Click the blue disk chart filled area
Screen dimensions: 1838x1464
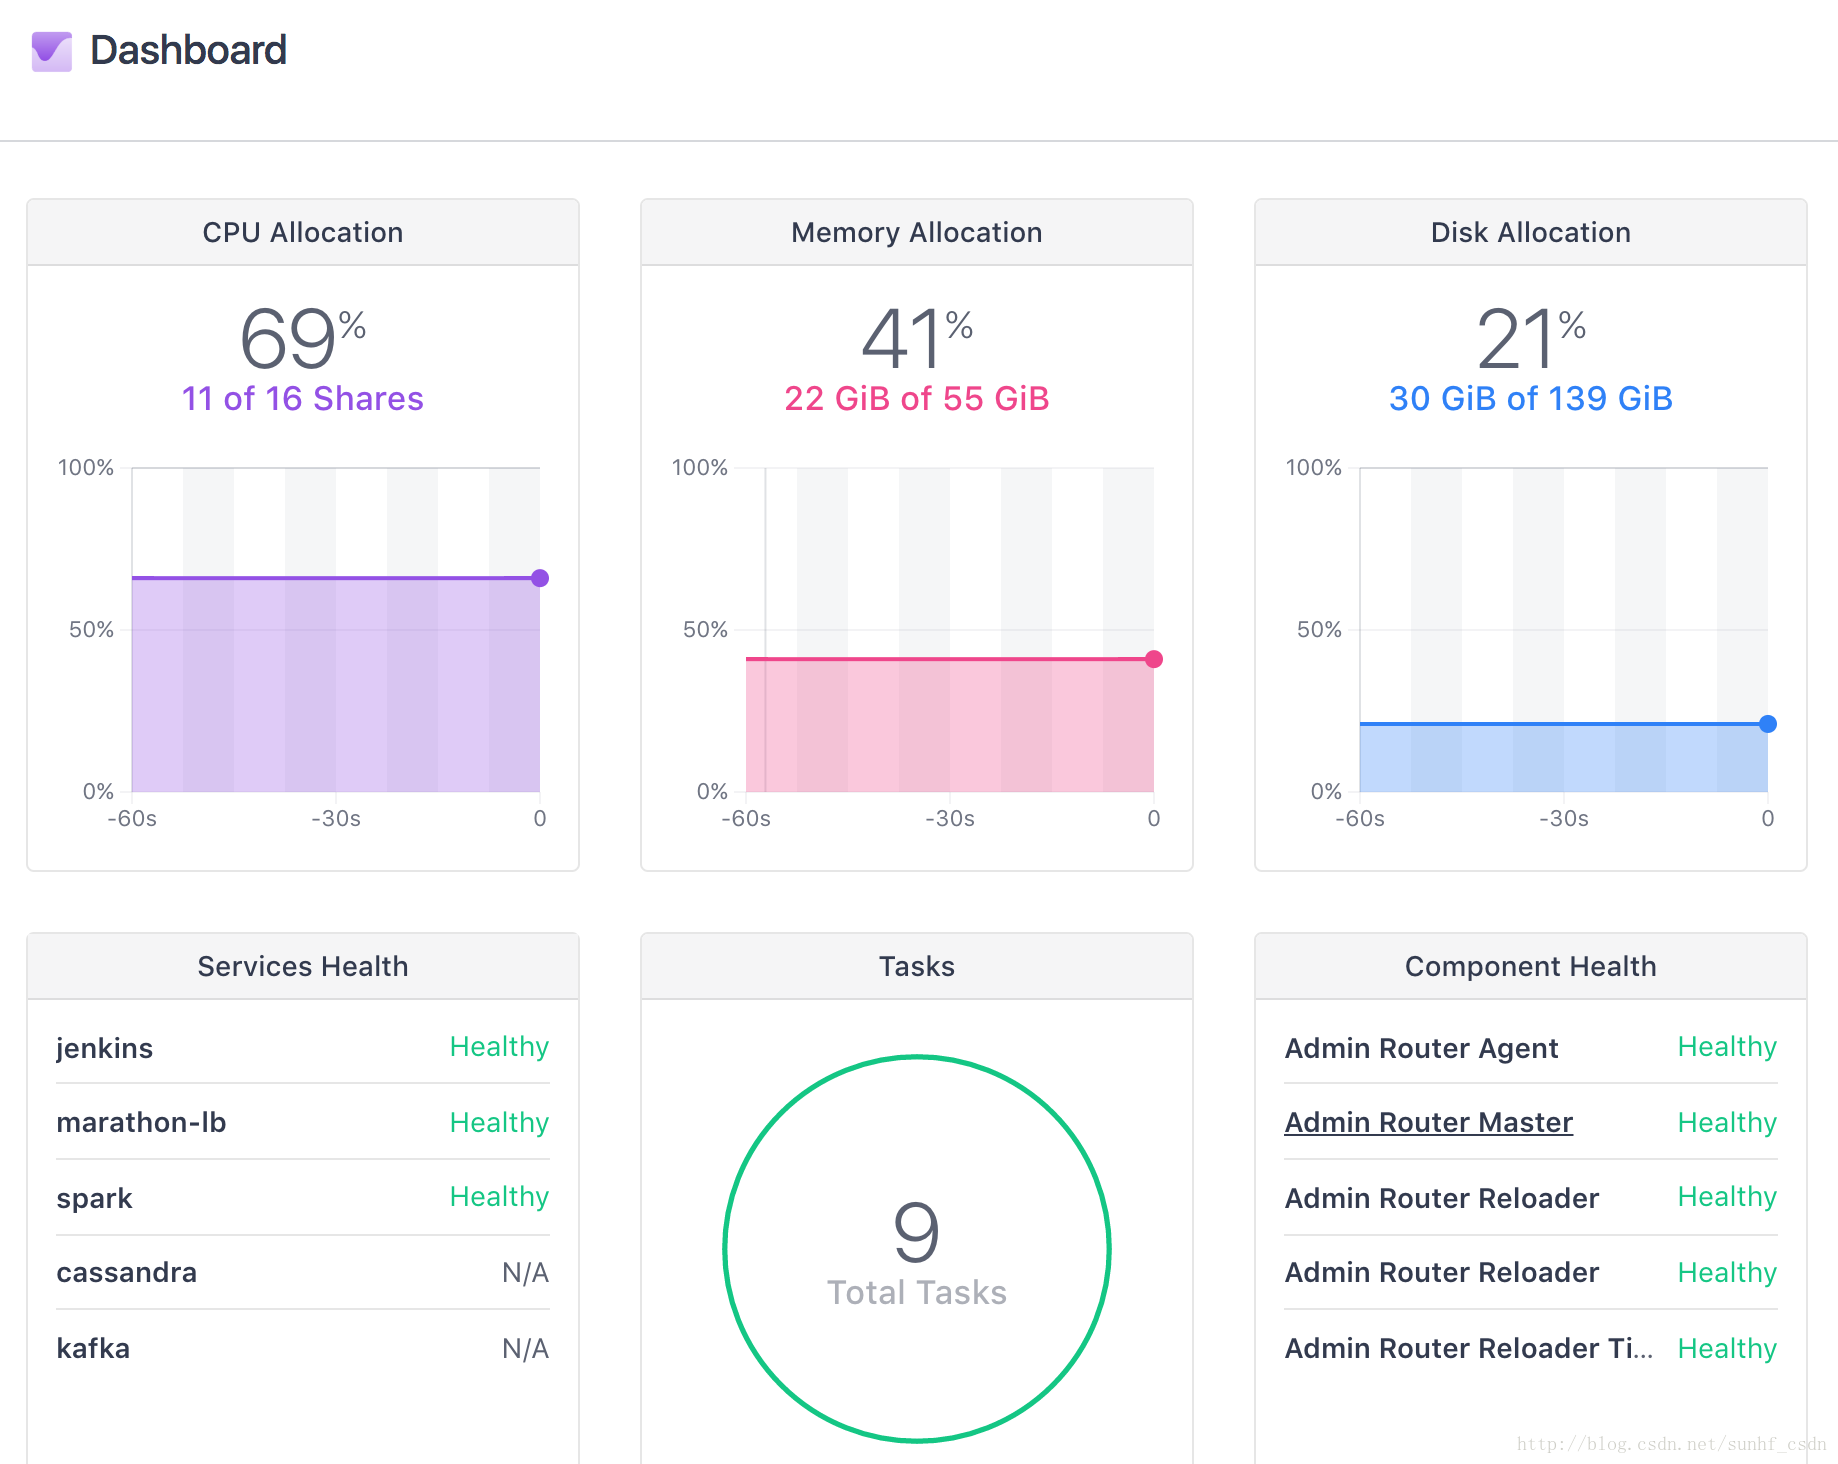point(1564,758)
